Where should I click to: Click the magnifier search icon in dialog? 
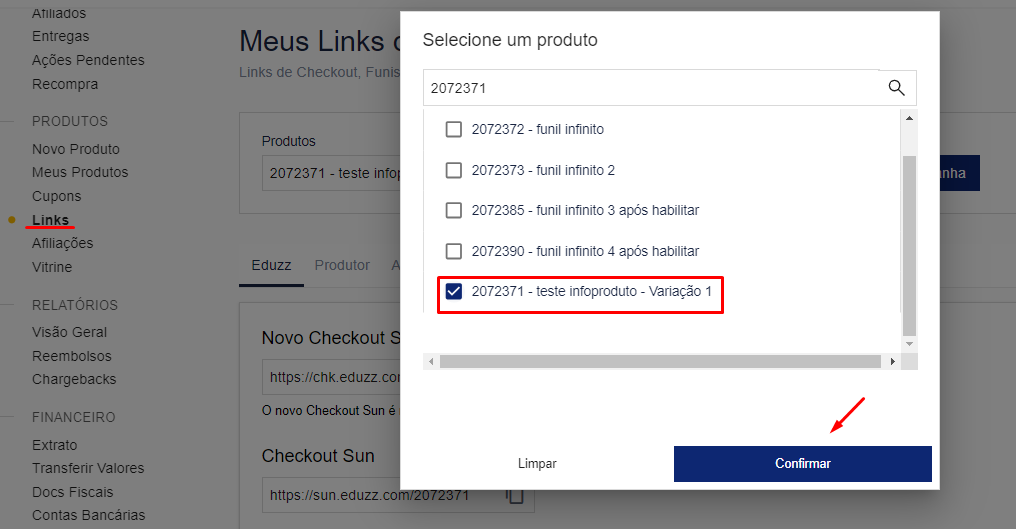(897, 88)
